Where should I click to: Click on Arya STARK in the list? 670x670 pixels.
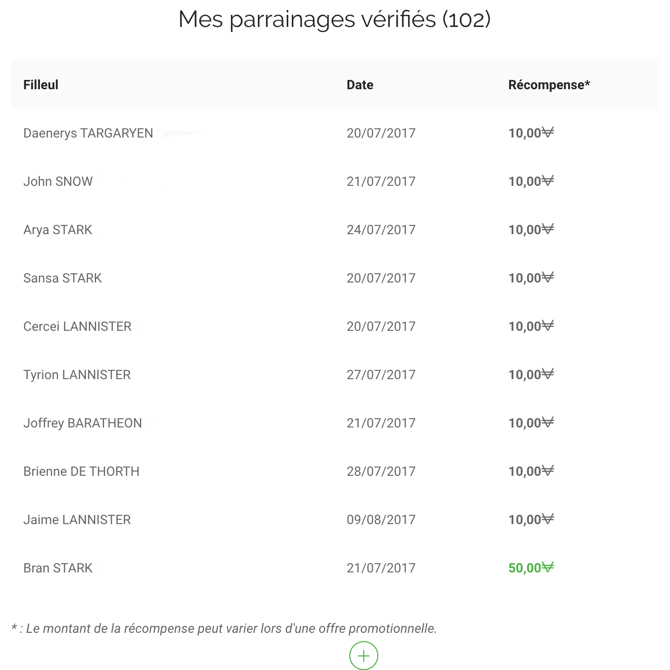pyautogui.click(x=58, y=230)
